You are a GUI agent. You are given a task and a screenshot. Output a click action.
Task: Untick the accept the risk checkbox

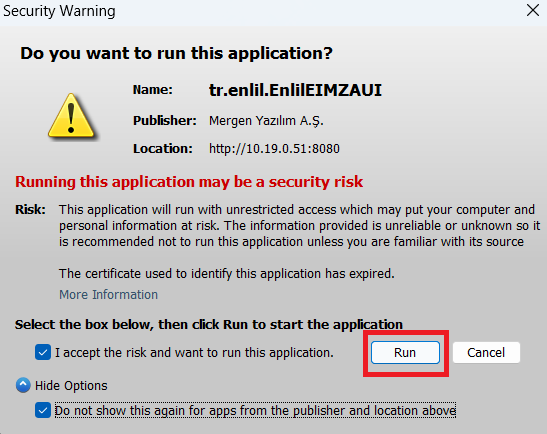43,352
